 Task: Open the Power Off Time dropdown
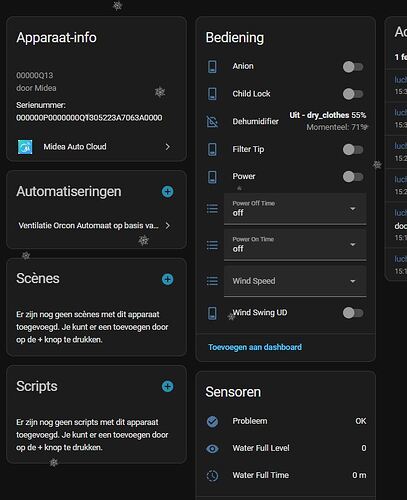pos(295,209)
